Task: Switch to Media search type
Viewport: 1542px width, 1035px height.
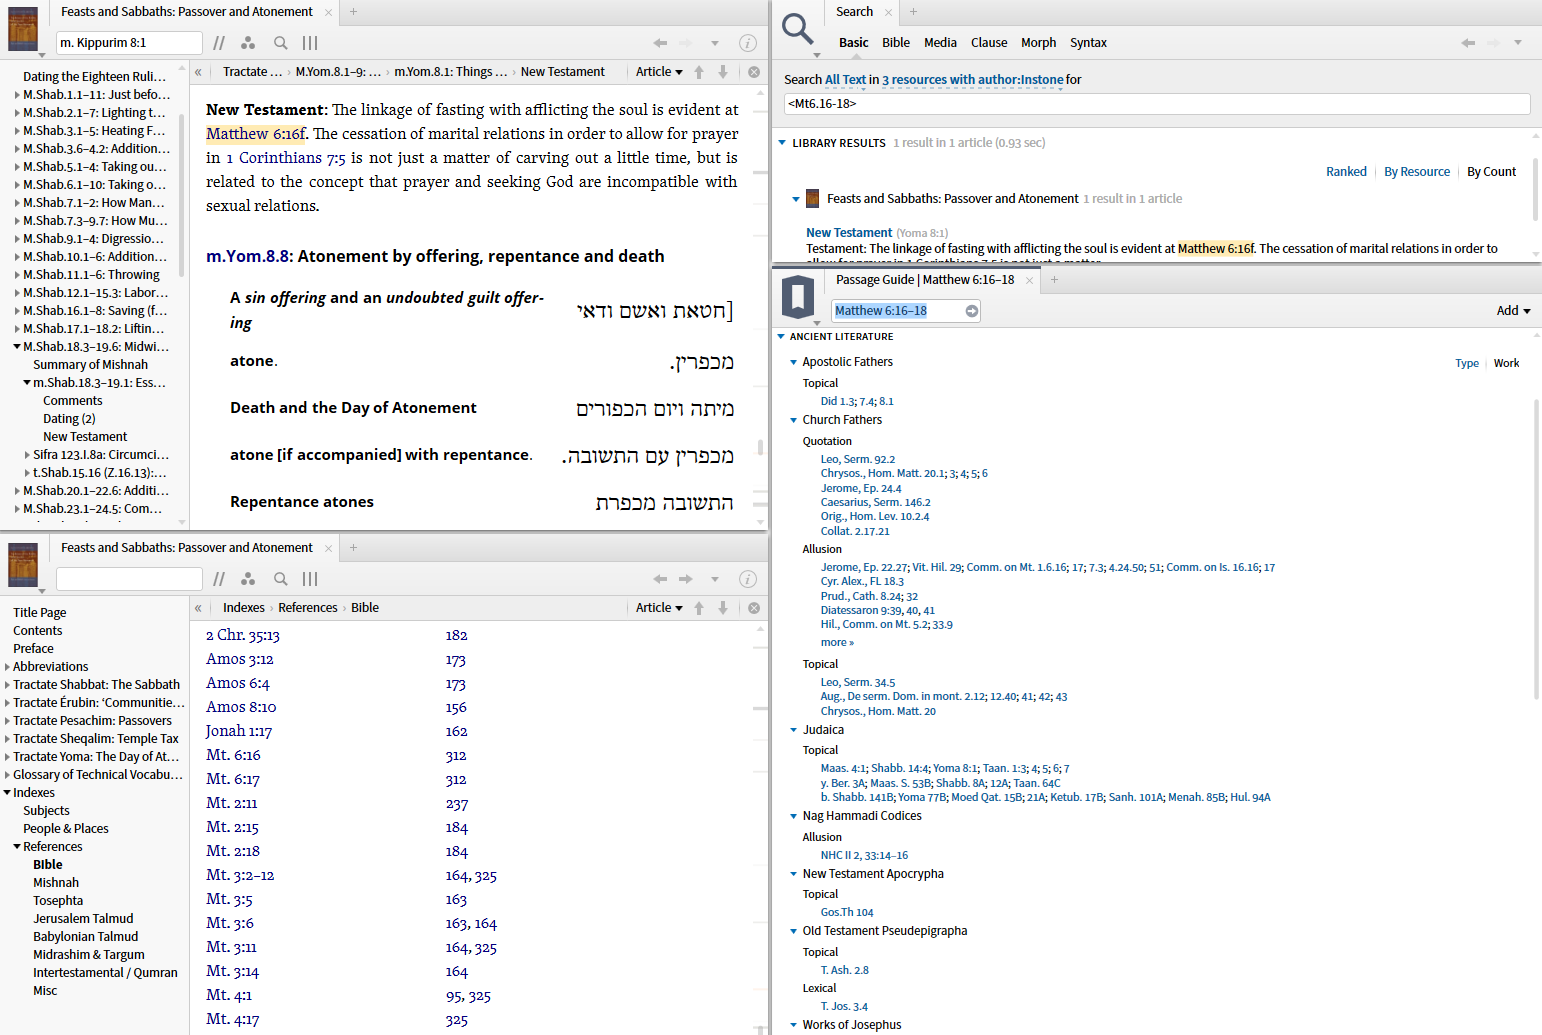Action: (x=940, y=43)
